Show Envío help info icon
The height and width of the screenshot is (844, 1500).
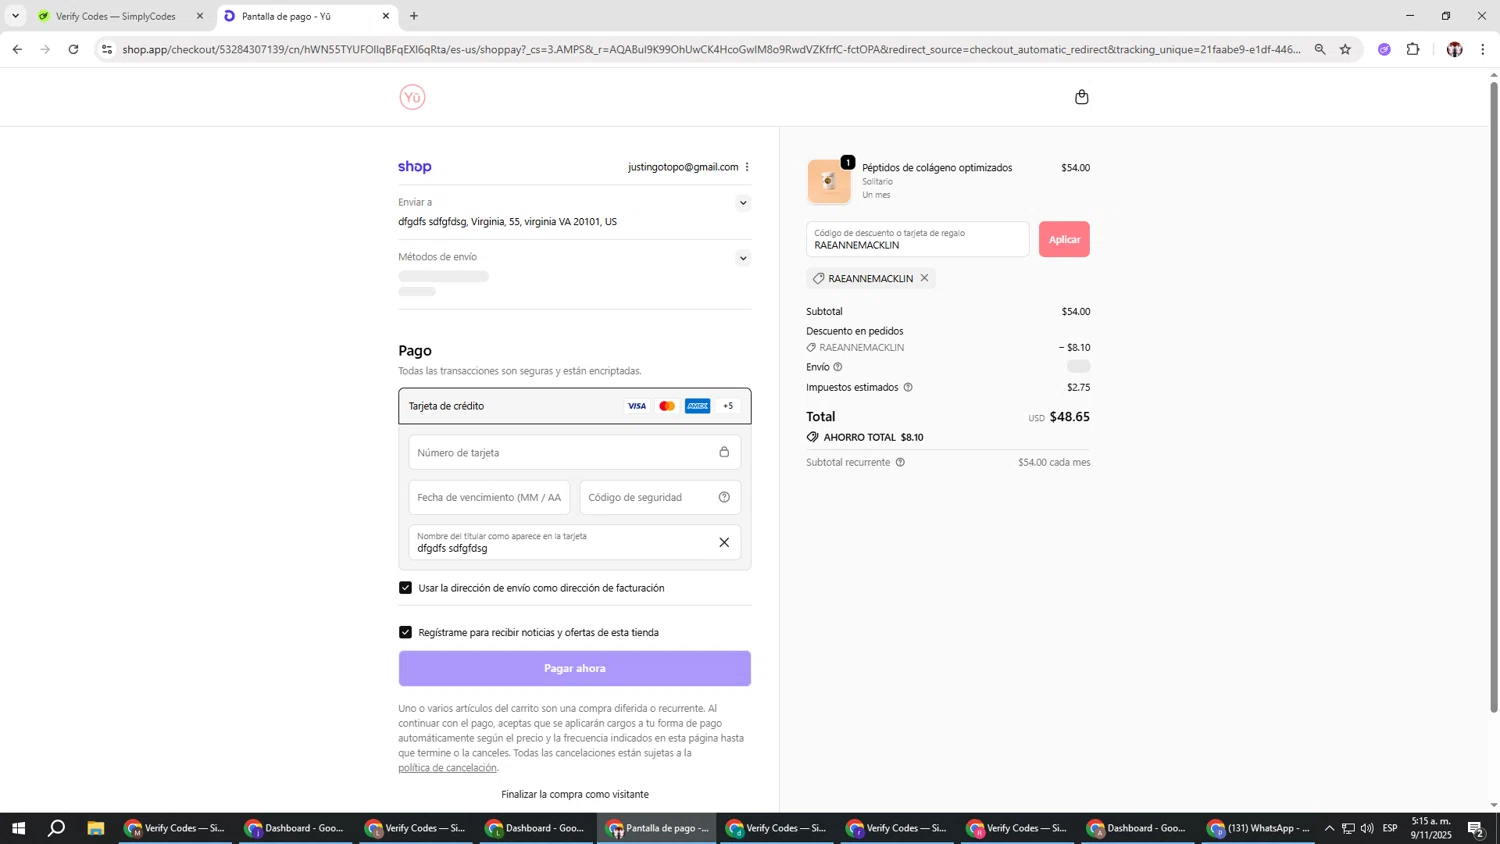(838, 367)
